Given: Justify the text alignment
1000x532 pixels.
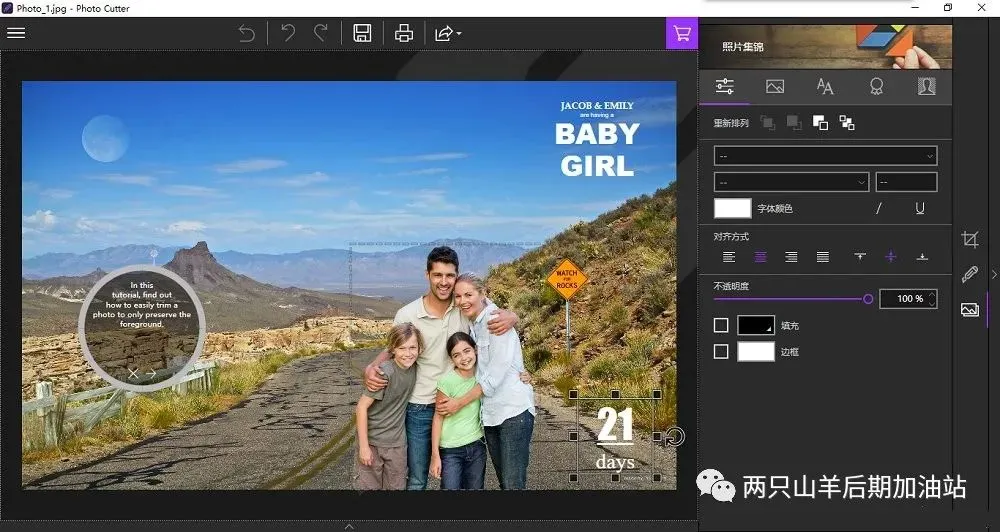Looking at the screenshot, I should (823, 257).
